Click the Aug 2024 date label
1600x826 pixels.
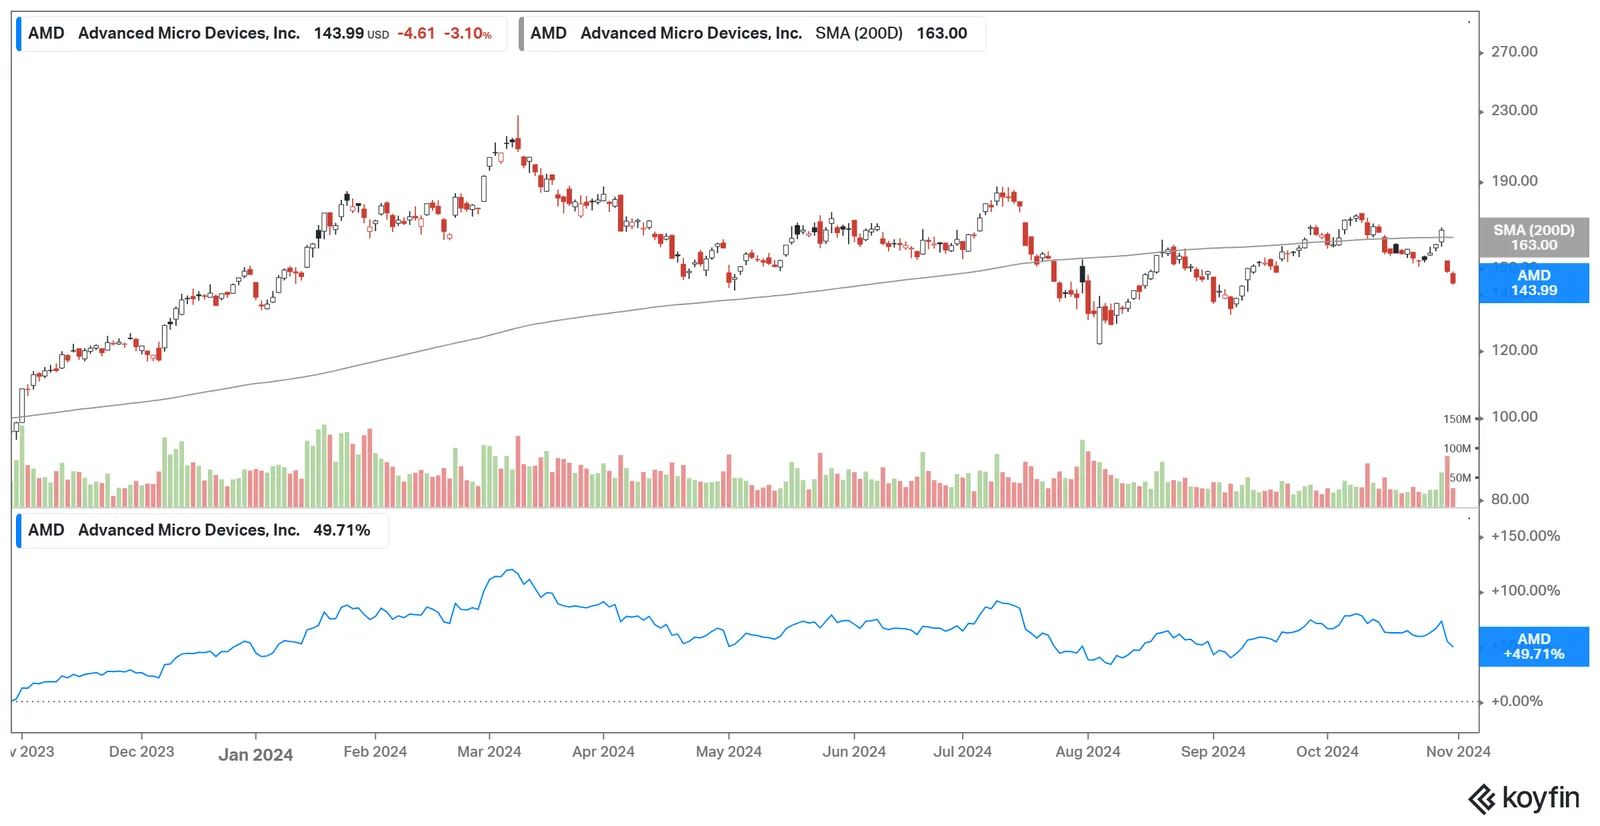pos(1088,752)
